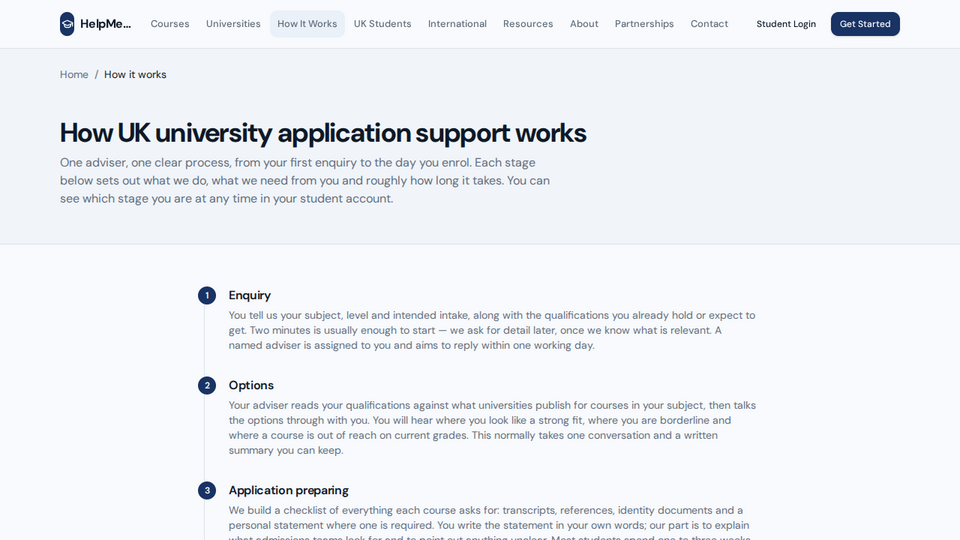This screenshot has height=540, width=960.
Task: Click the paragraph starting 'We build a checklist'
Action: (x=492, y=522)
